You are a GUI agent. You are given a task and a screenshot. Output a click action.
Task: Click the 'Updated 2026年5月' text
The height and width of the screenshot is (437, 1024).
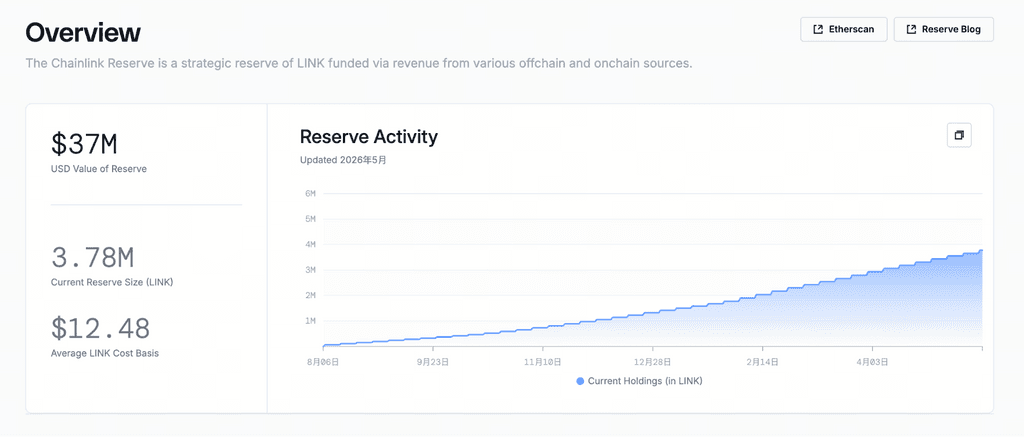pos(343,159)
